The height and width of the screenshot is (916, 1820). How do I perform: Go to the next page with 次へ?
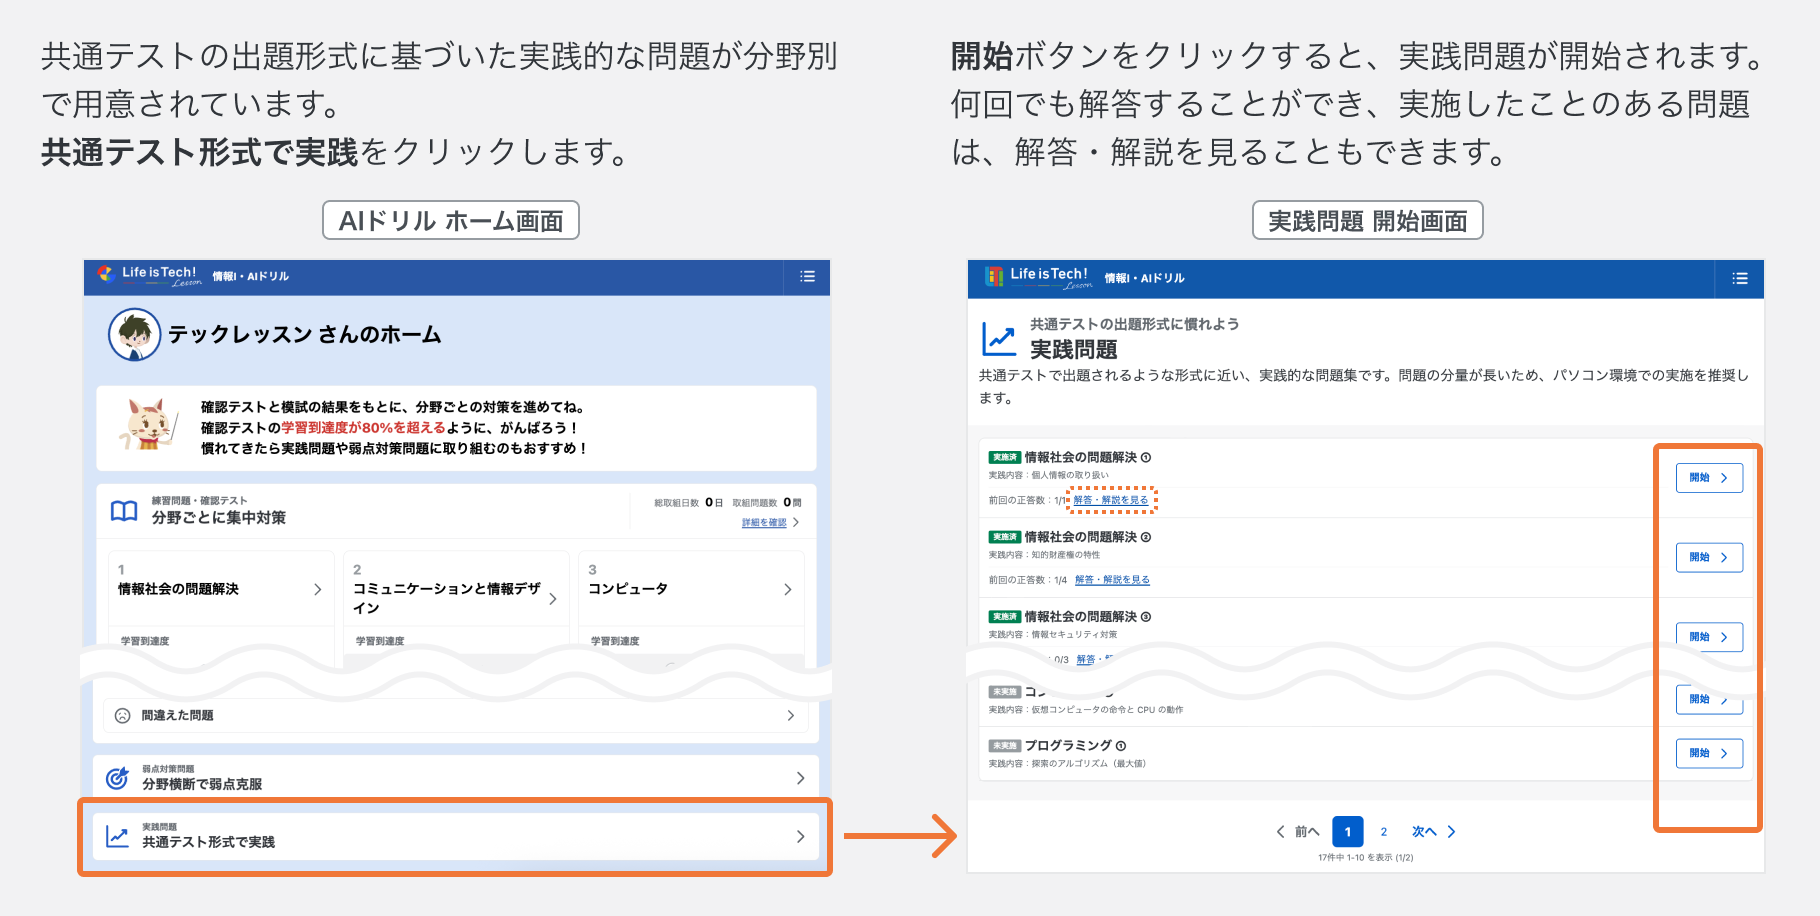point(1434,832)
